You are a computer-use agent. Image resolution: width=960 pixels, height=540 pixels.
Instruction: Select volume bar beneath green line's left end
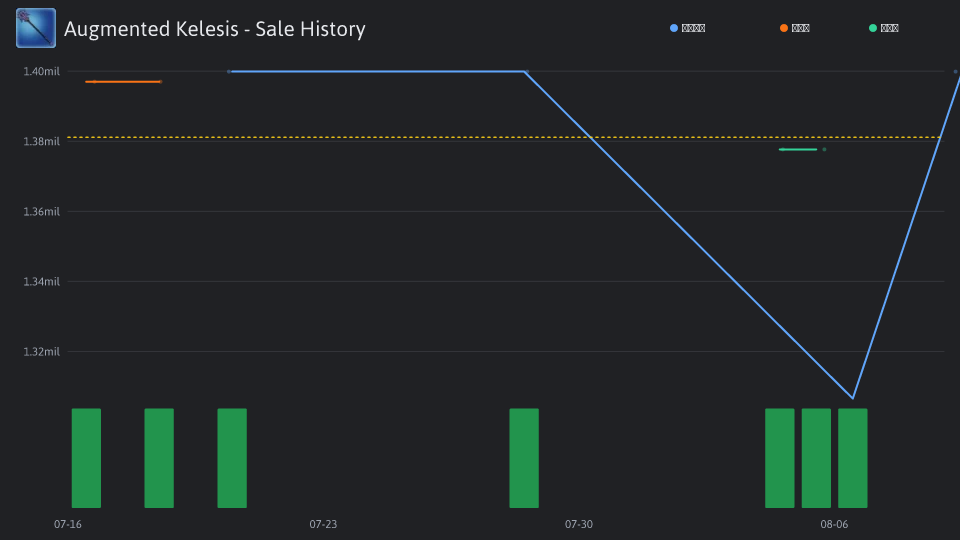pos(780,458)
